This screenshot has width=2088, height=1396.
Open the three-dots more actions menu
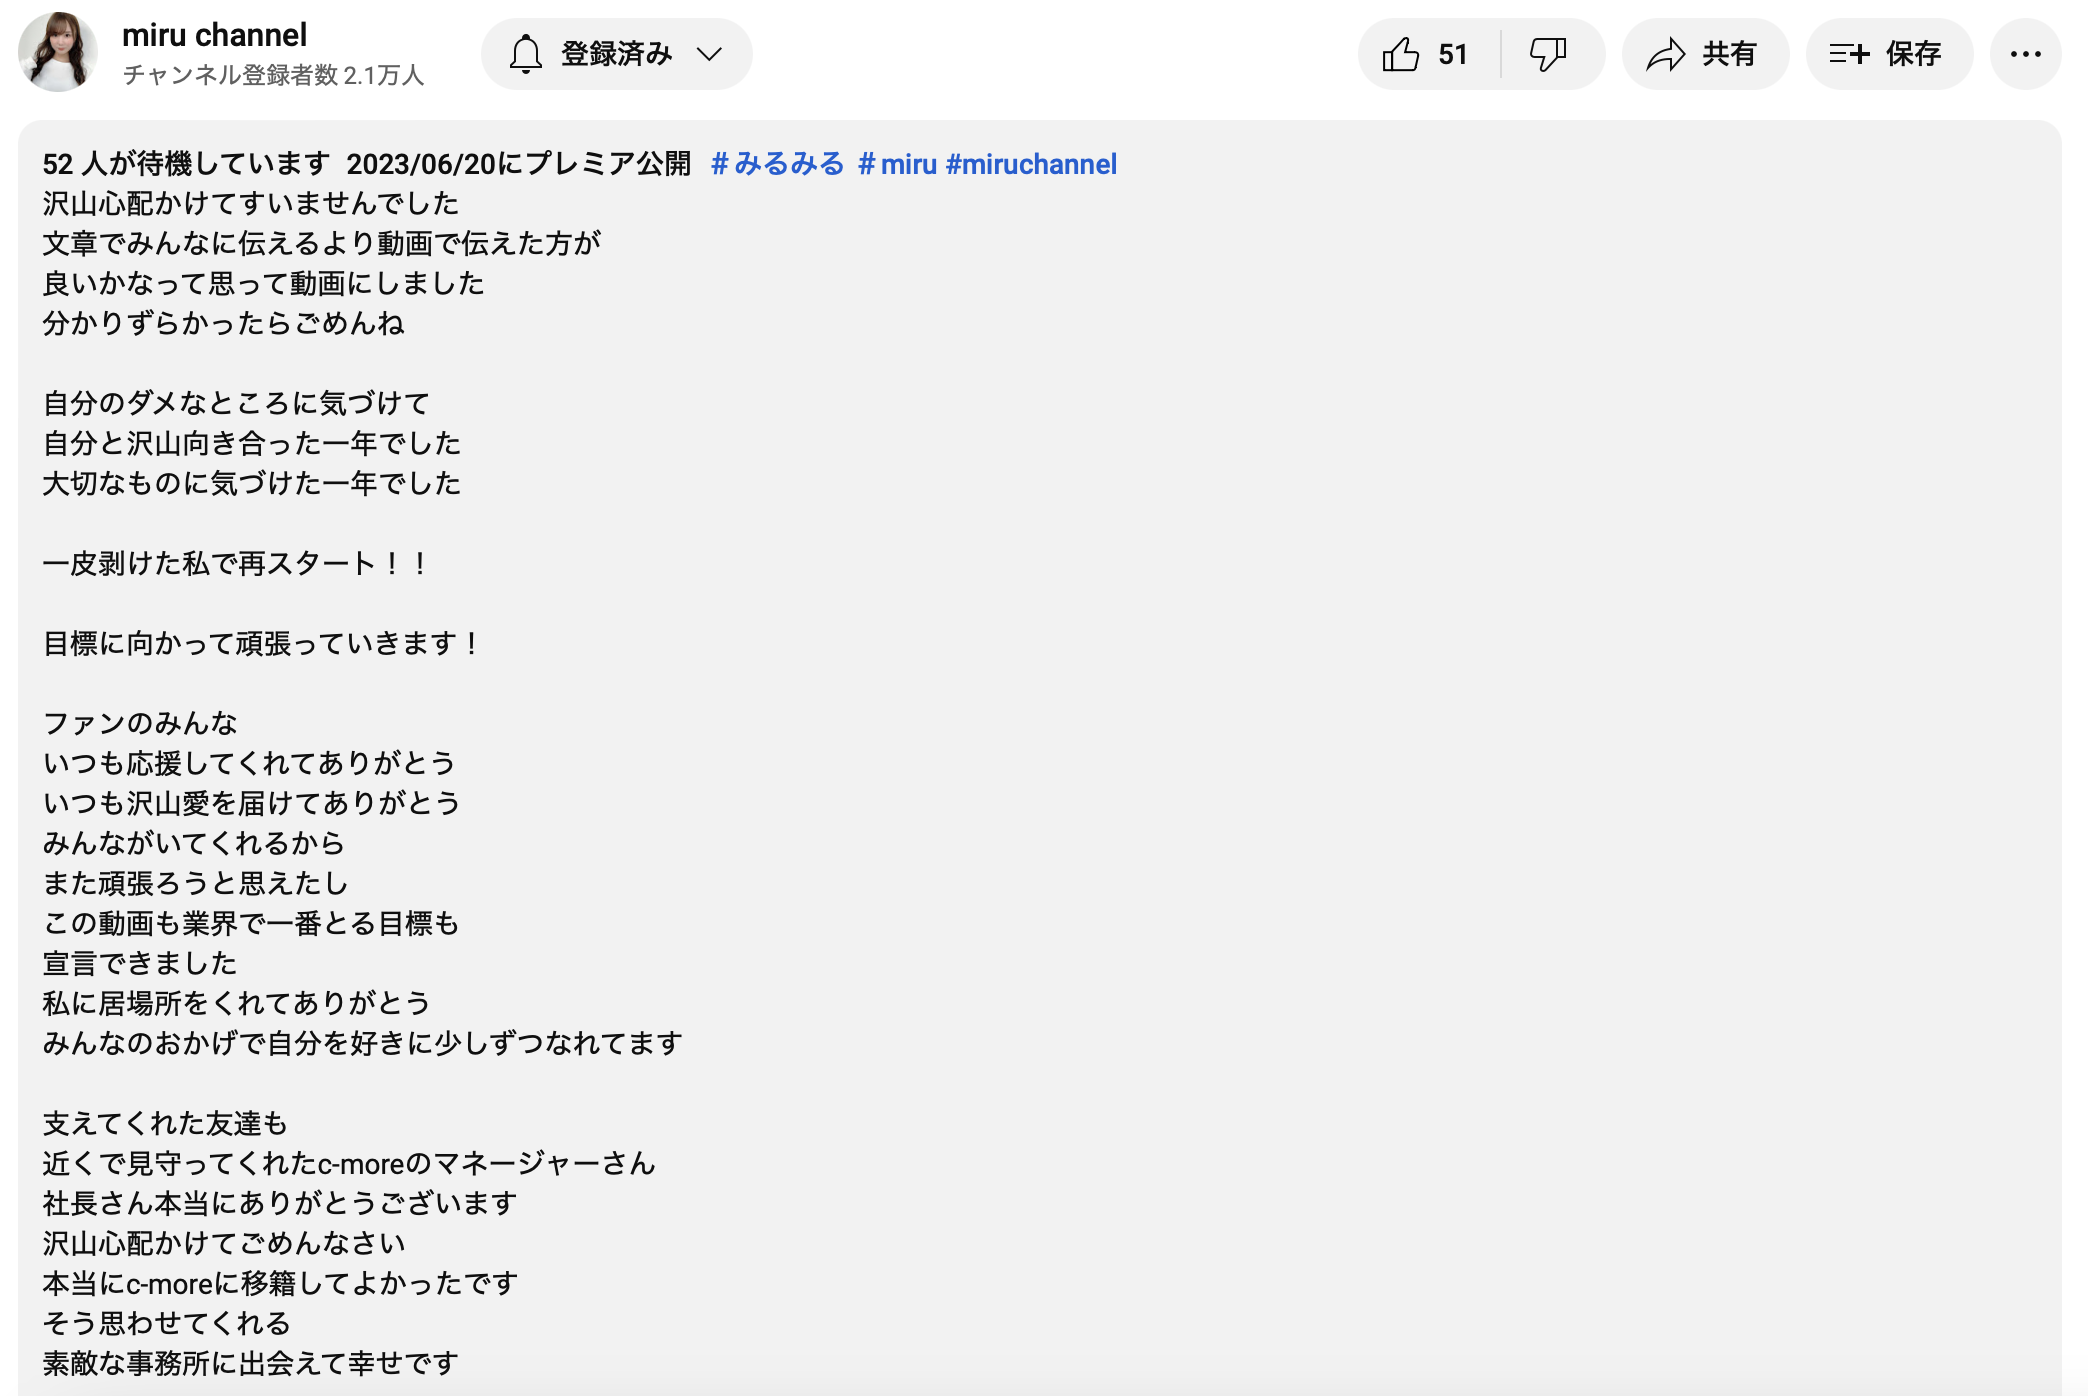coord(2025,54)
